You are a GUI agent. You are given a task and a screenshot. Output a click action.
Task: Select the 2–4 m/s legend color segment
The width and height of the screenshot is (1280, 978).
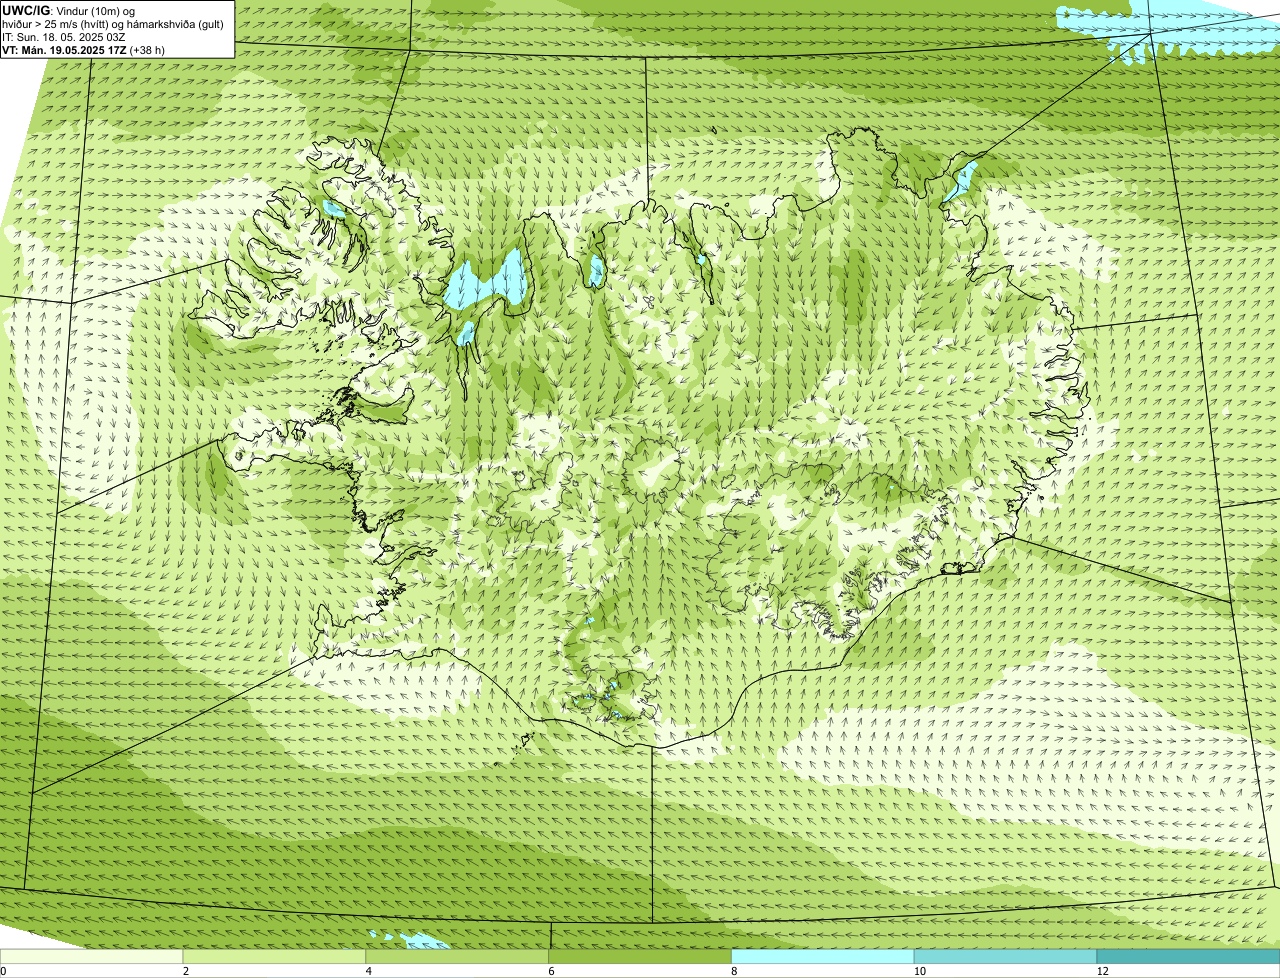click(x=274, y=956)
